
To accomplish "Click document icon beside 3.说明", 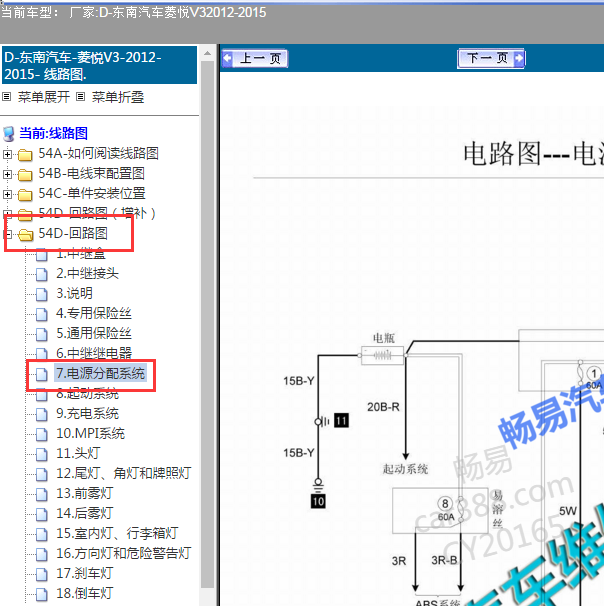I will click(41, 294).
